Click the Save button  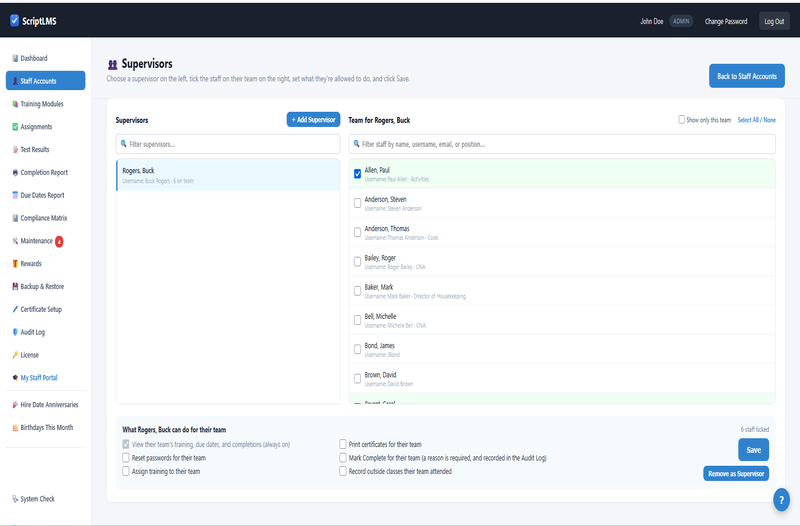[753, 449]
